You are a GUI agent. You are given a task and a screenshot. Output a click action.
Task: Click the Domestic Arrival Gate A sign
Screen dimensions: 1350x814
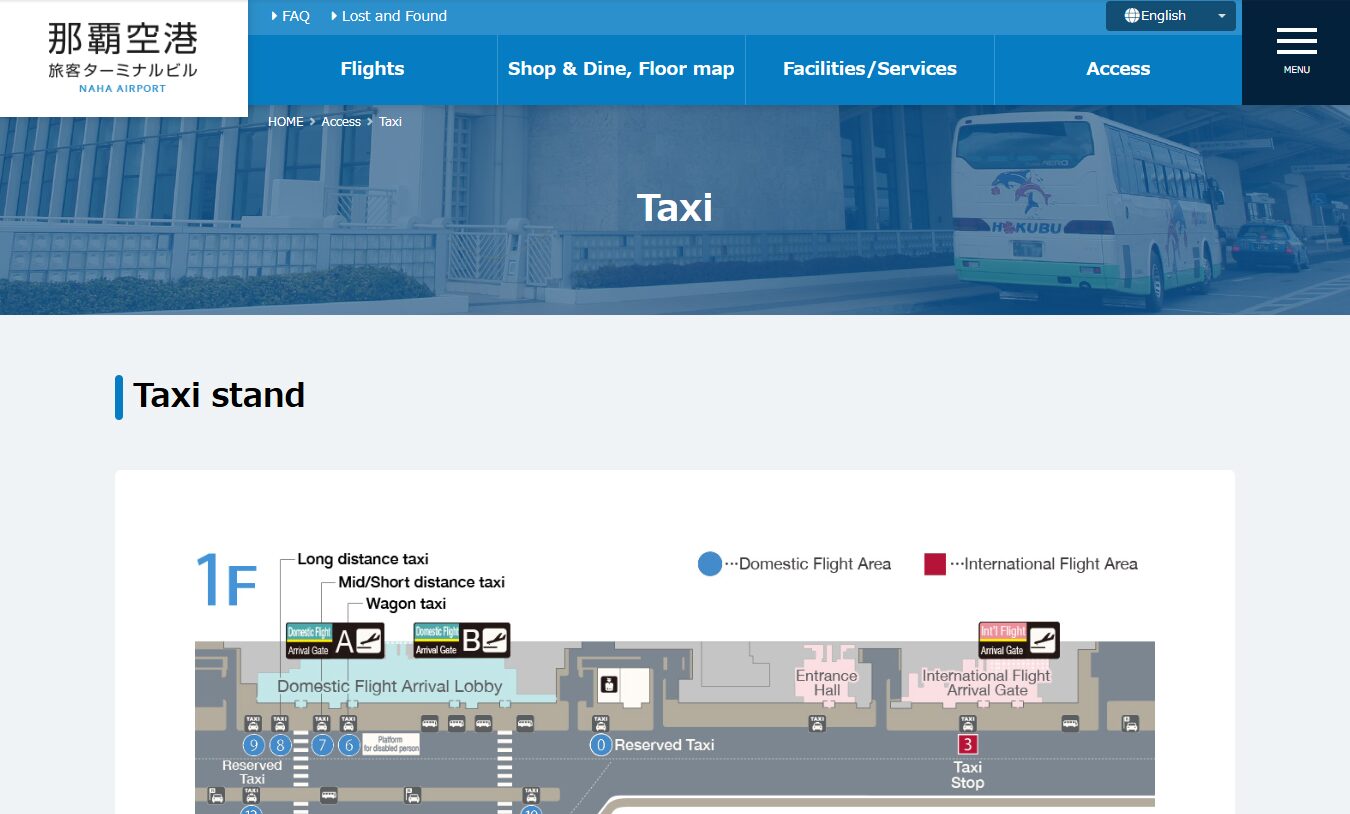coord(334,640)
